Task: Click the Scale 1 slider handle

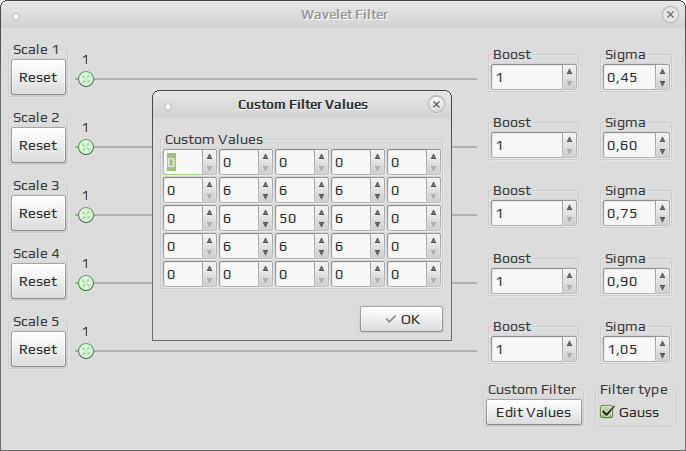Action: (86, 79)
